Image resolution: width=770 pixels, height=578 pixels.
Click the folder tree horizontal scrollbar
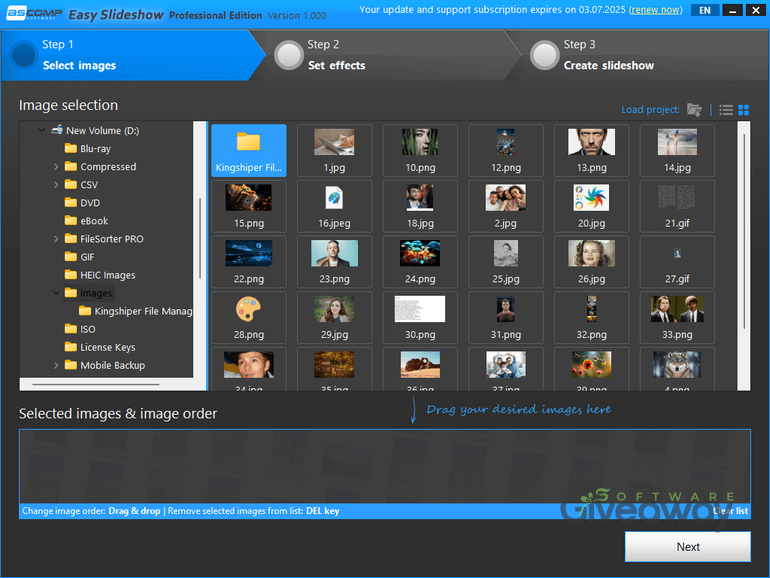(106, 384)
